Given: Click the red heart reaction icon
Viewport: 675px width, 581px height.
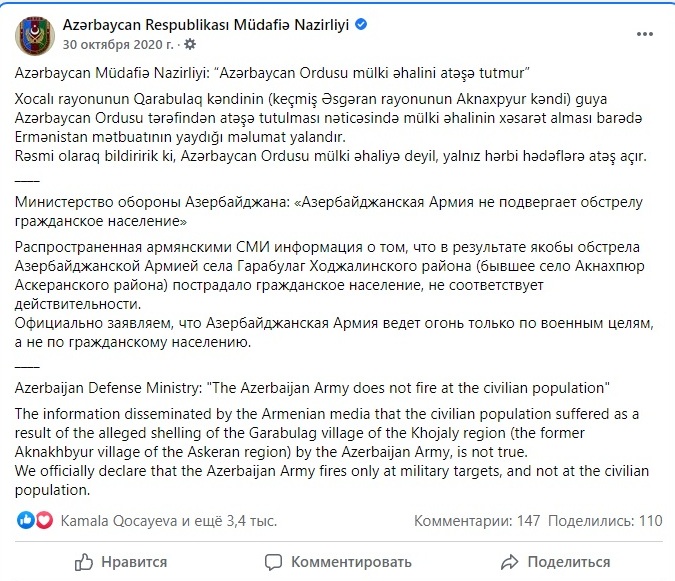Looking at the screenshot, I should pos(44,520).
